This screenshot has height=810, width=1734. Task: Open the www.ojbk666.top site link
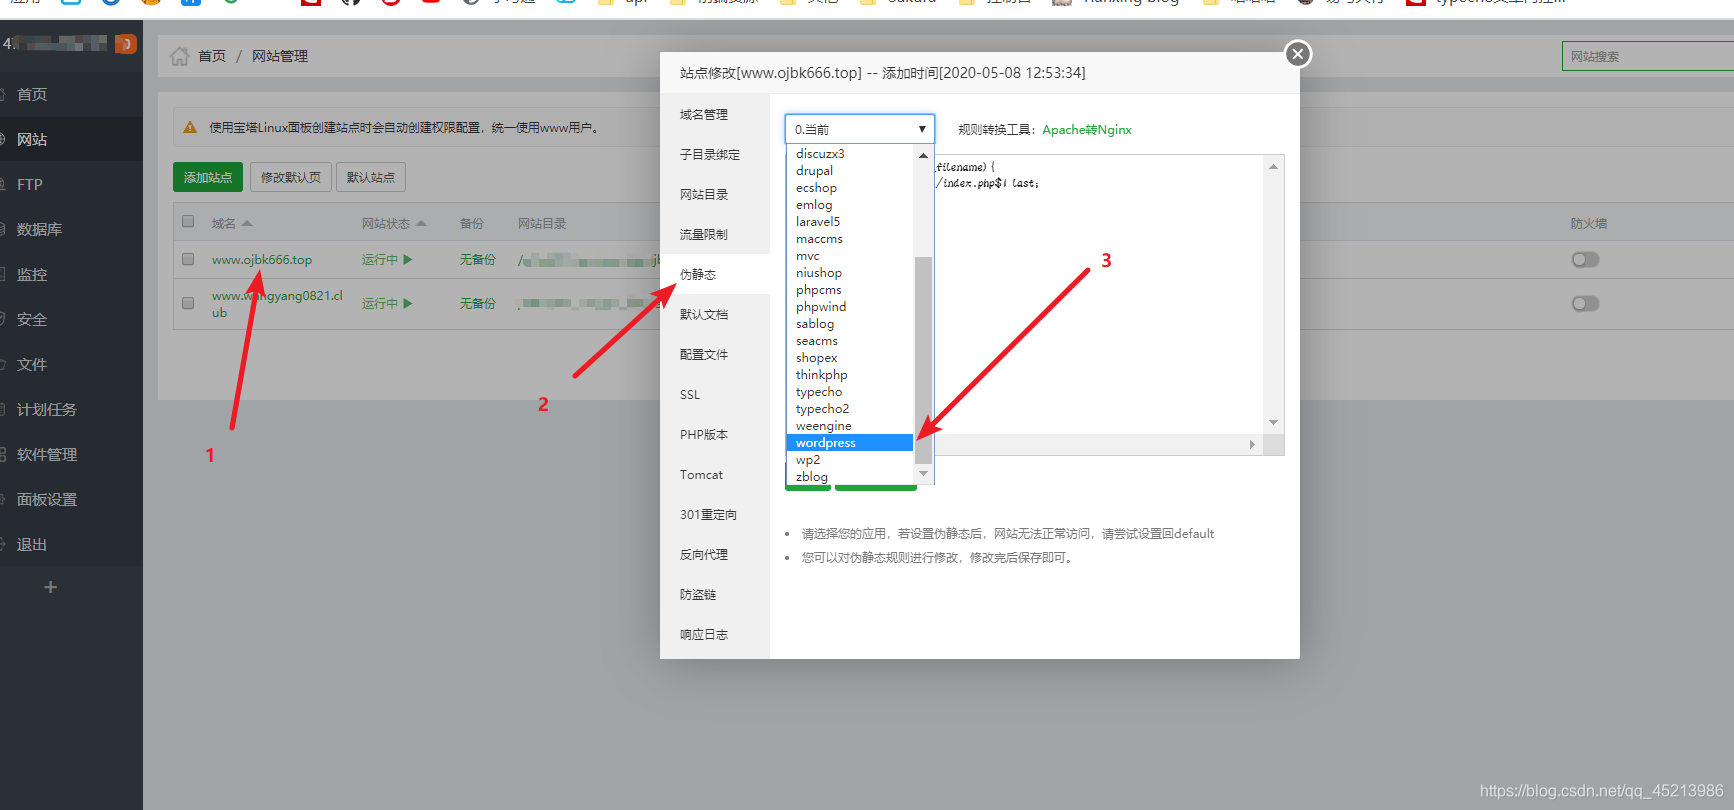tap(262, 260)
